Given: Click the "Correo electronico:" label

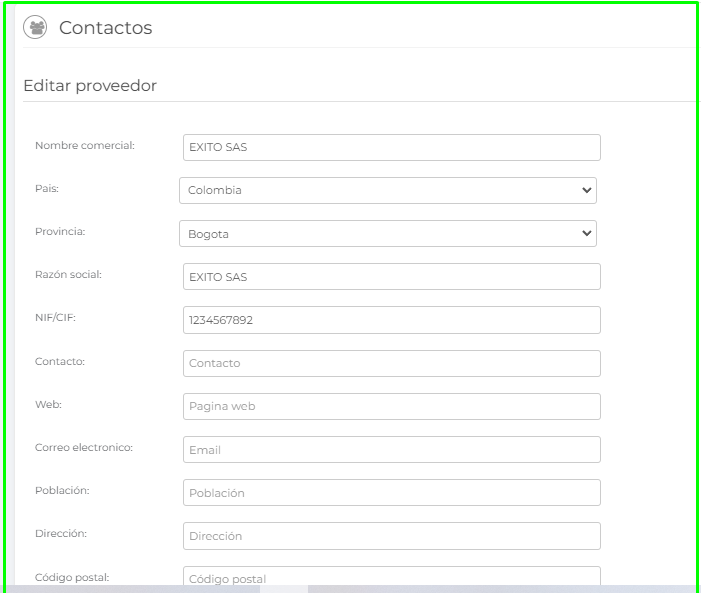Looking at the screenshot, I should [x=84, y=447].
